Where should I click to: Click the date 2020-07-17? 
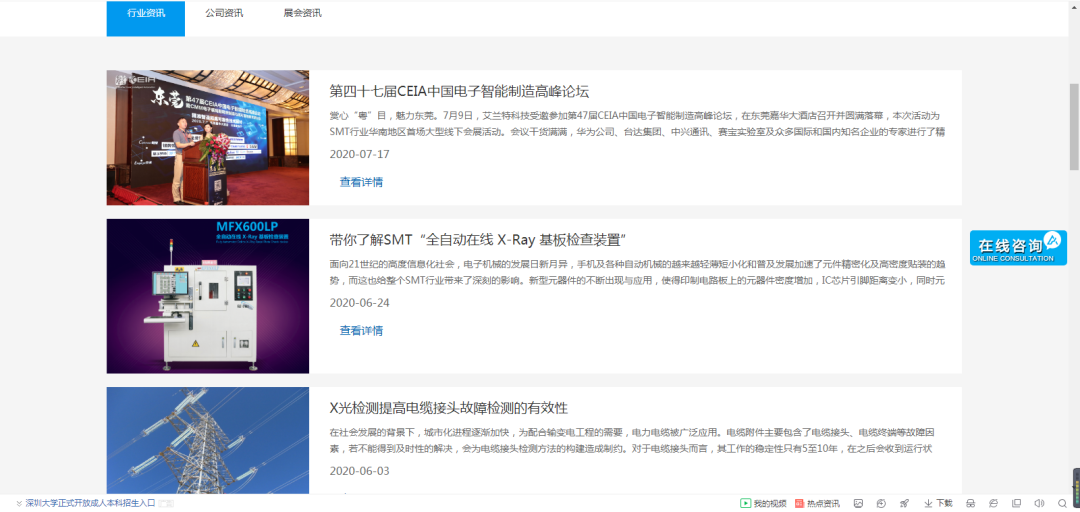coord(360,154)
